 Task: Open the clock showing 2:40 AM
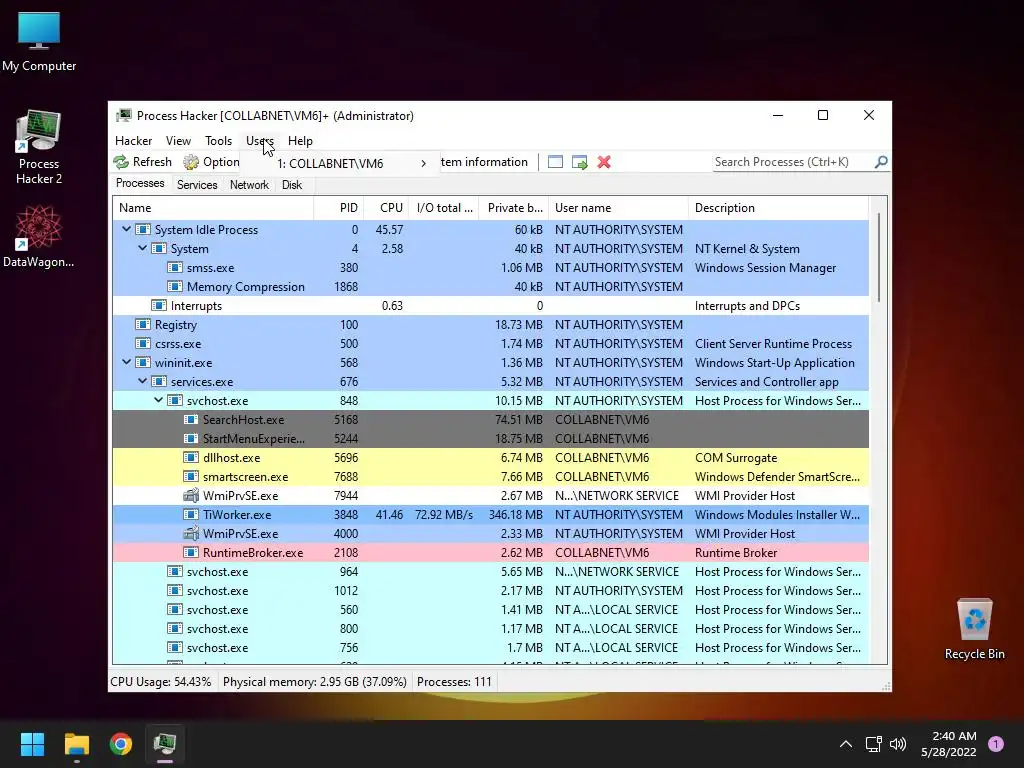(948, 744)
